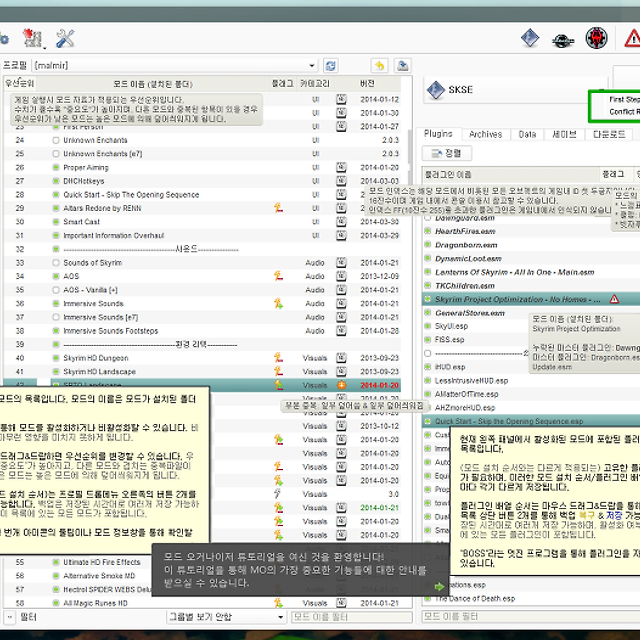Screen dimensions: 640x640
Task: Click the green tutorial next arrow
Action: click(439, 587)
